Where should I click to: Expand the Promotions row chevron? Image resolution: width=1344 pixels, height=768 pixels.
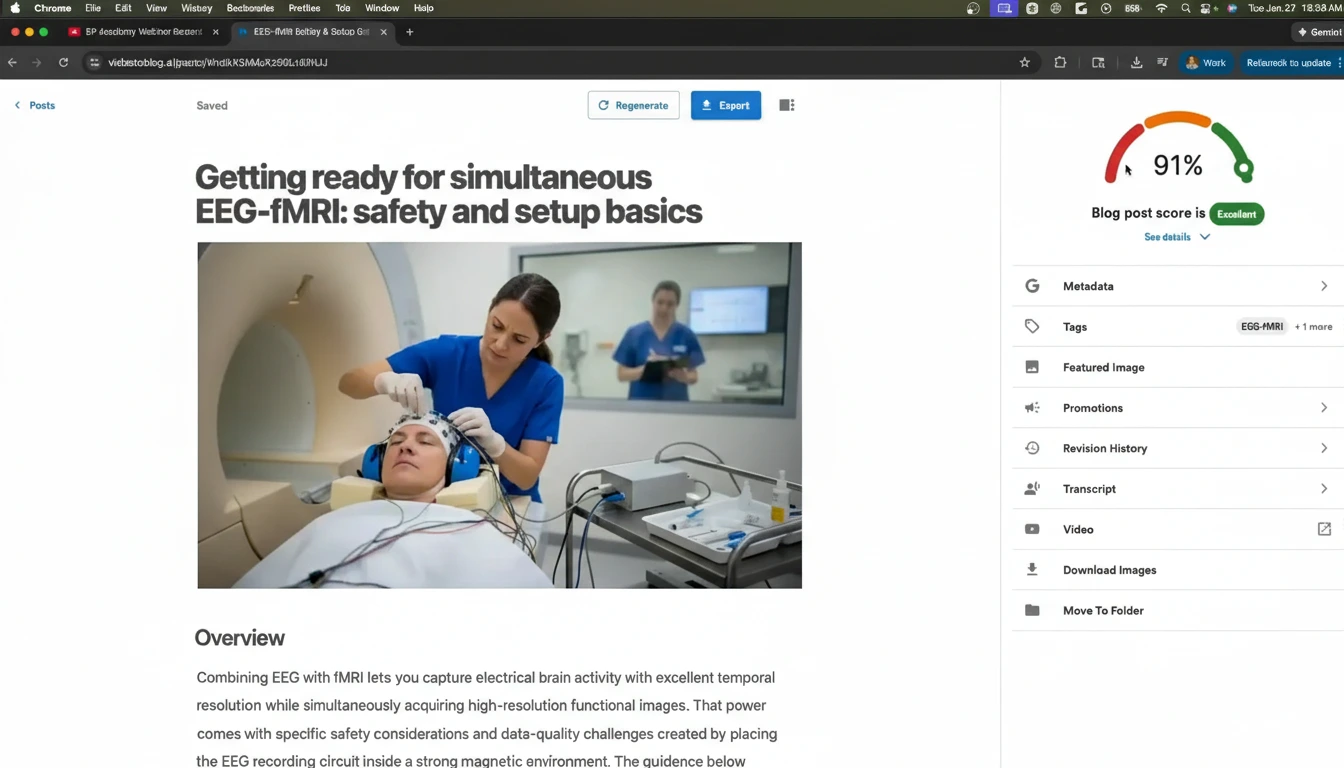(x=1324, y=407)
